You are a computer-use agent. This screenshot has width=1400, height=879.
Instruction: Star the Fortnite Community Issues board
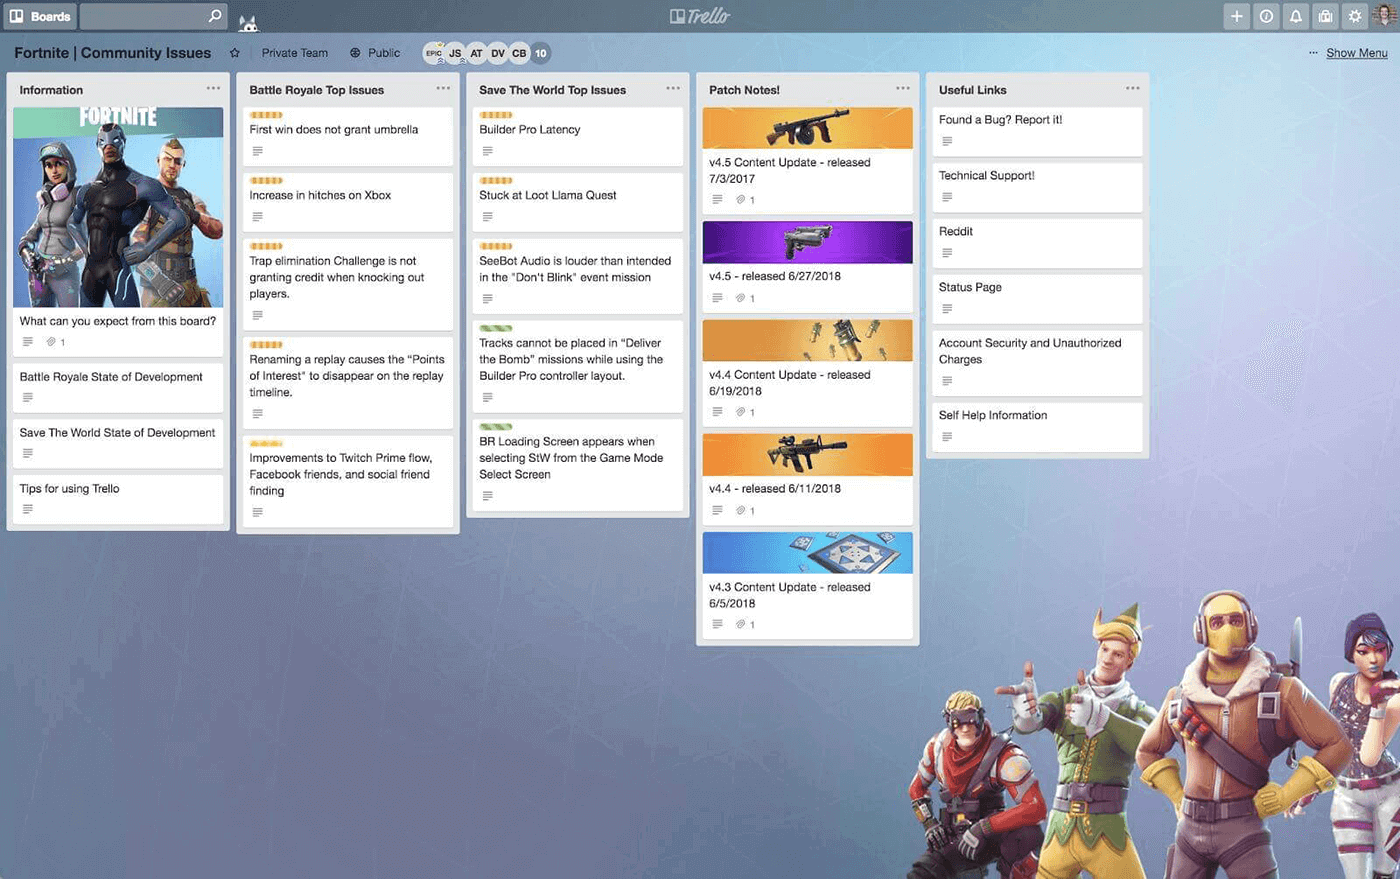click(235, 53)
